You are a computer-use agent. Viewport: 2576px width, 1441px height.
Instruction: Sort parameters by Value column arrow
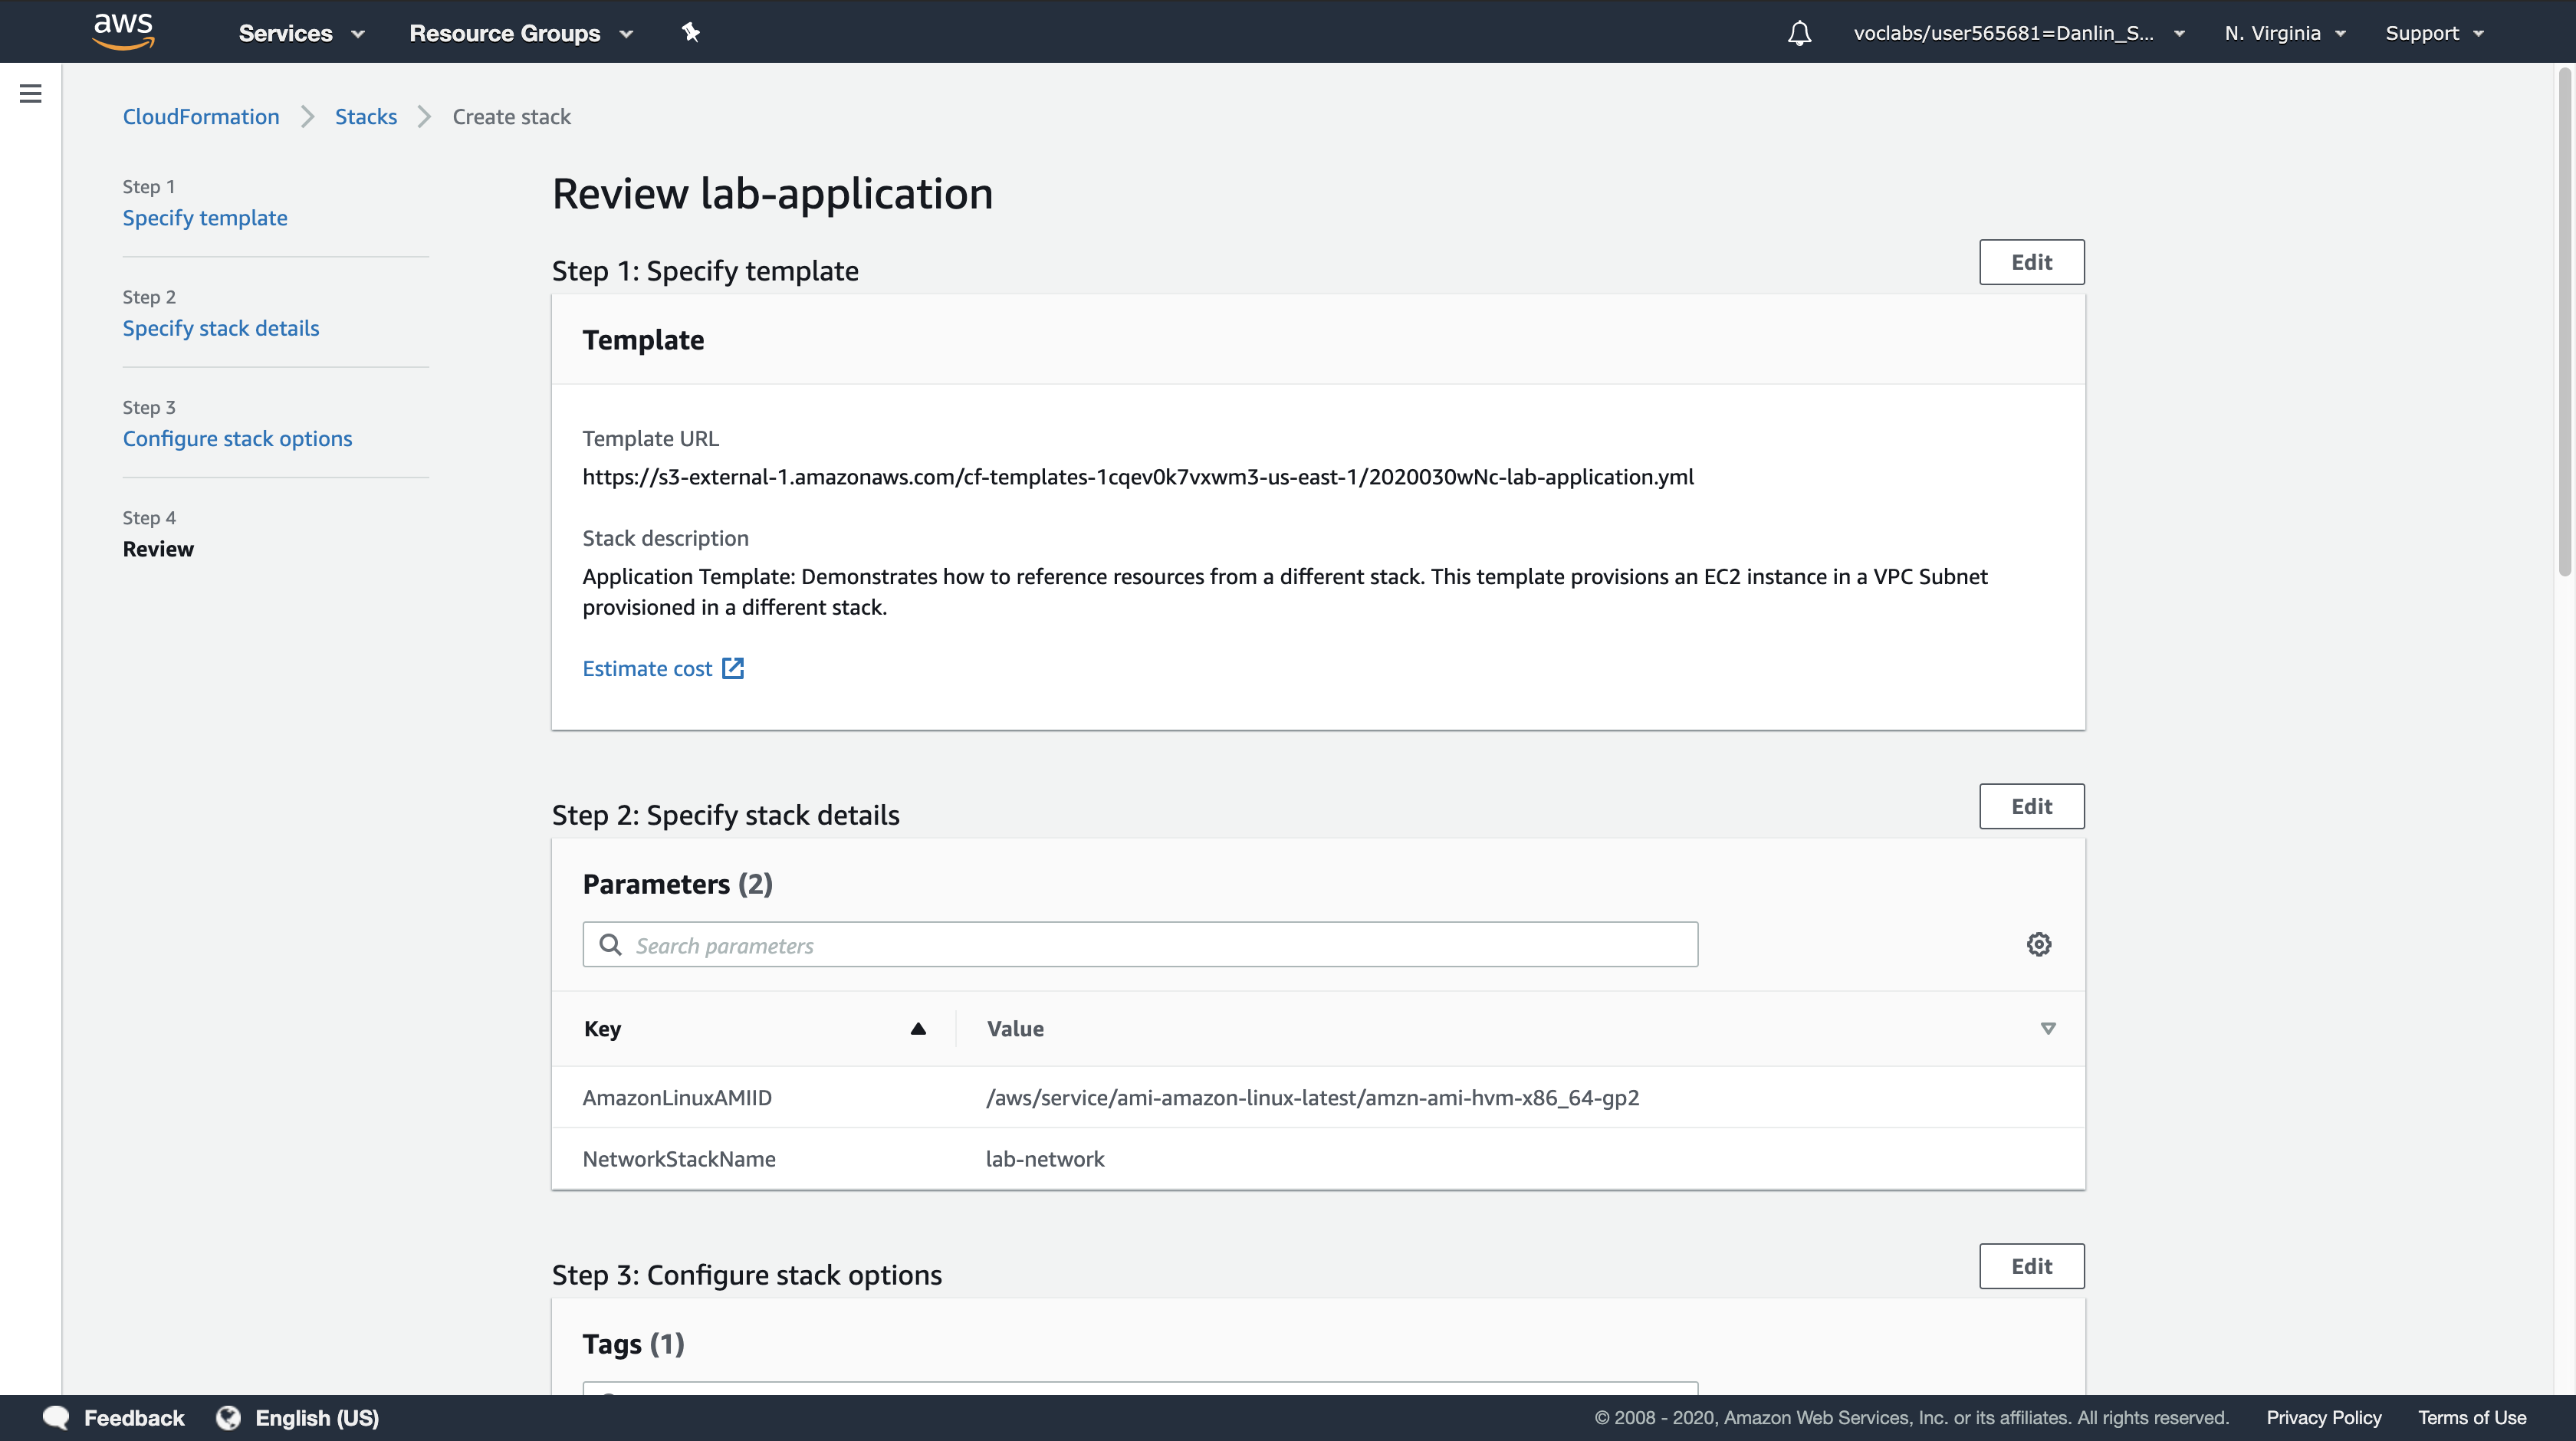tap(2047, 1028)
